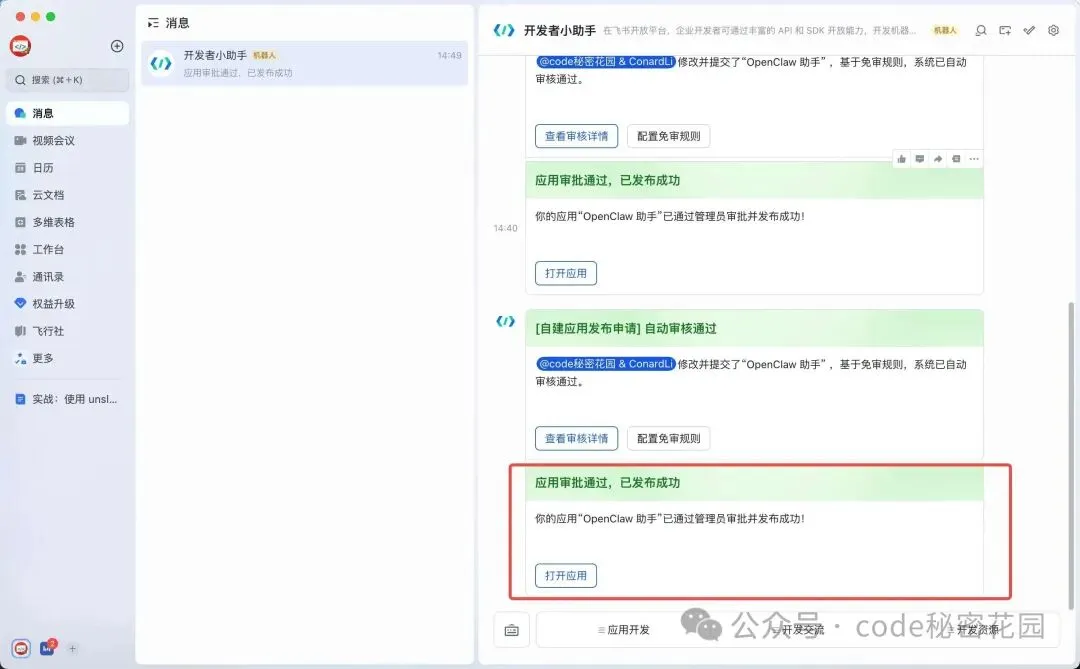Click the 机器人 tag in the chat header

click(945, 30)
